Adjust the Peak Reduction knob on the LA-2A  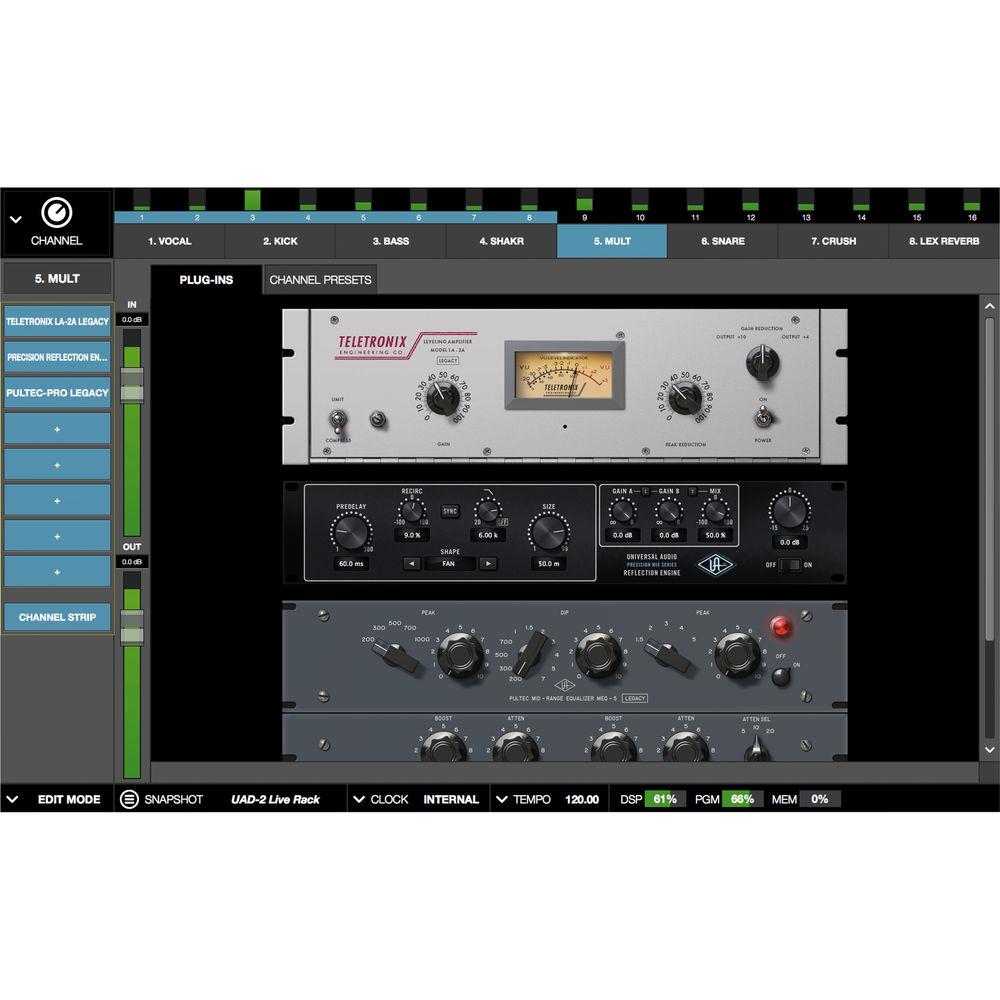coord(684,400)
